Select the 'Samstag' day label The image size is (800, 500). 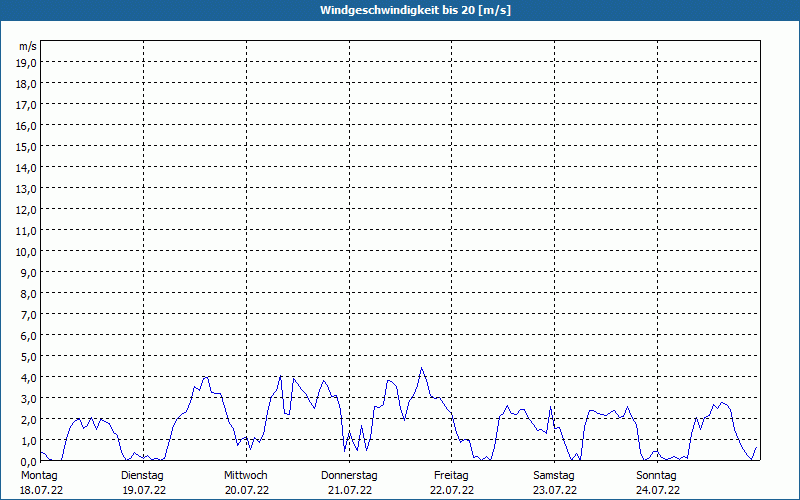(x=554, y=475)
